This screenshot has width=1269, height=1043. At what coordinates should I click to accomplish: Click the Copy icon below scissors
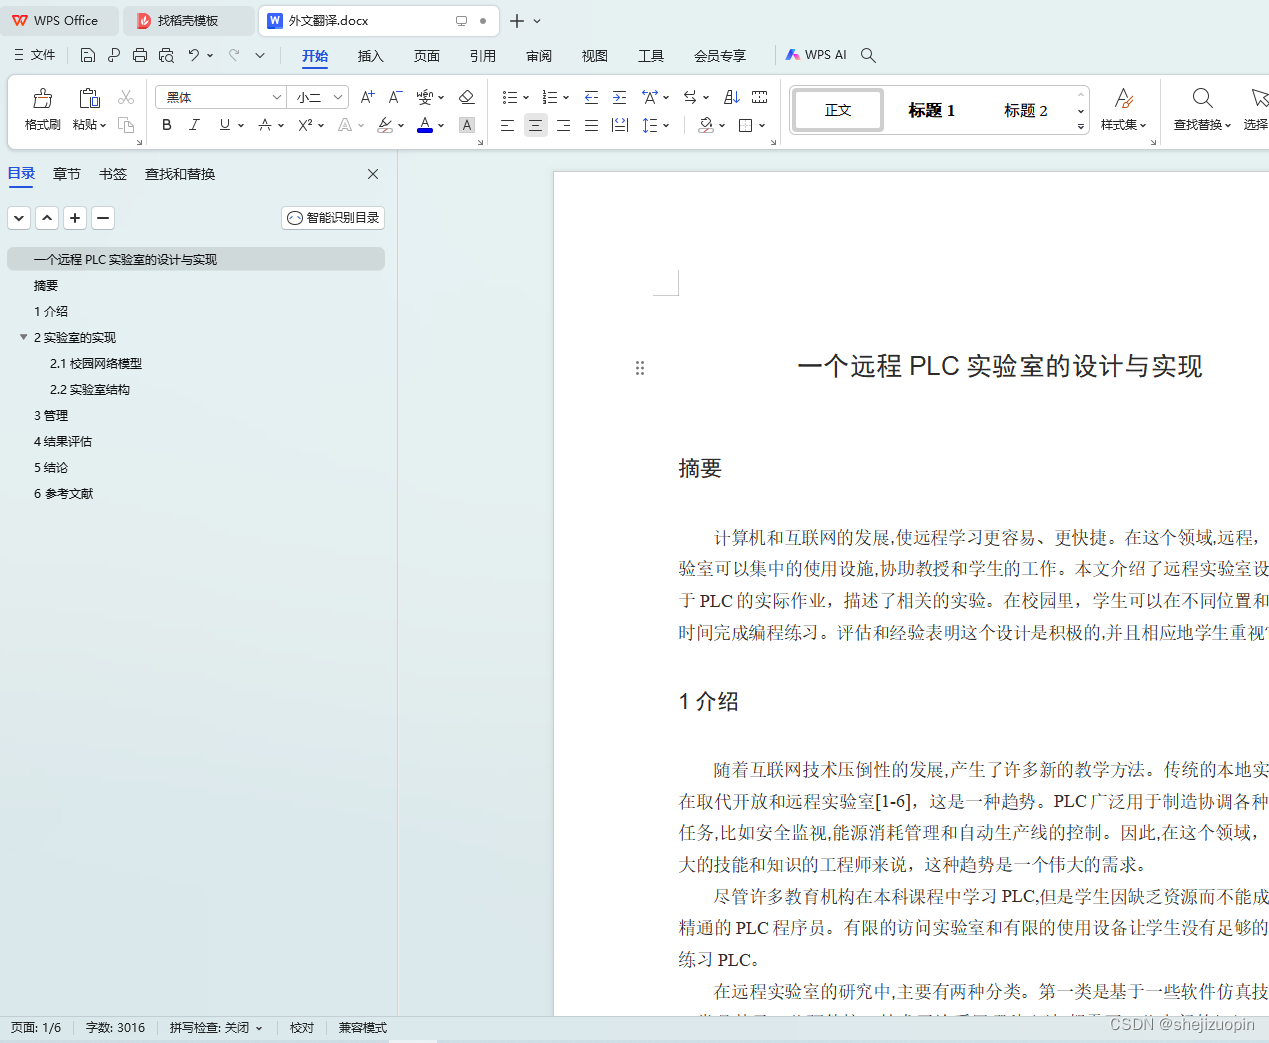[x=126, y=125]
